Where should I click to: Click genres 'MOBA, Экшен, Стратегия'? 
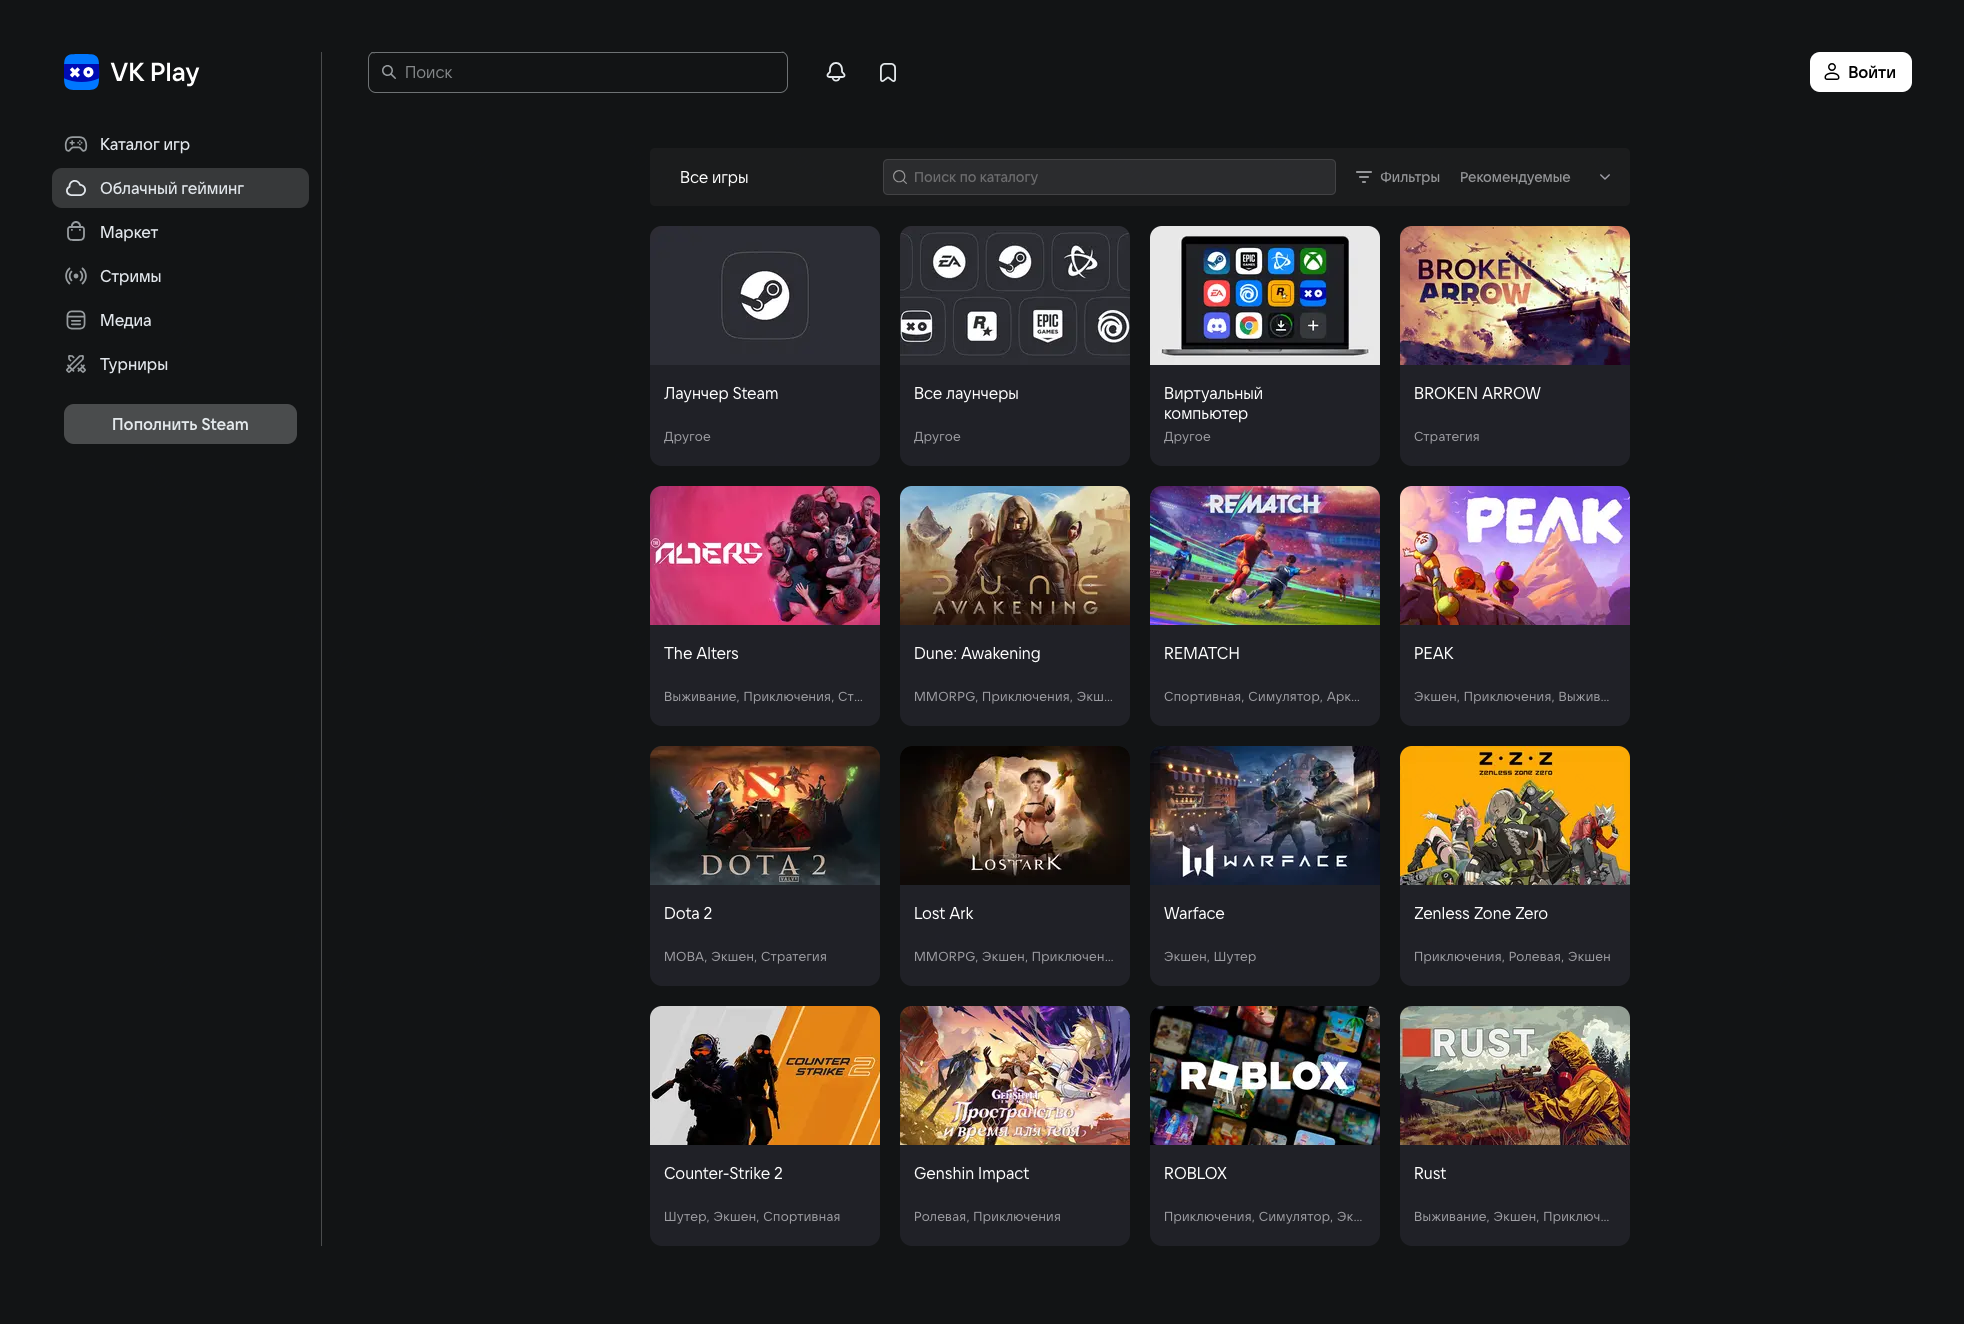tap(745, 957)
